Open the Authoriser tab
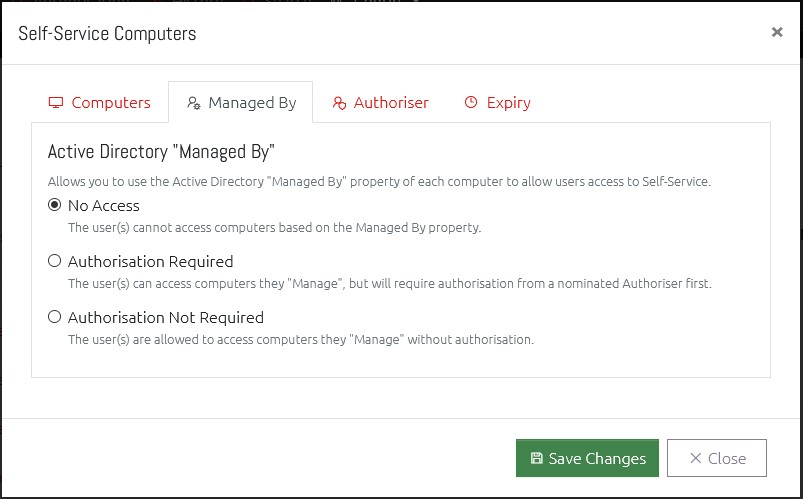Image resolution: width=803 pixels, height=499 pixels. [381, 102]
